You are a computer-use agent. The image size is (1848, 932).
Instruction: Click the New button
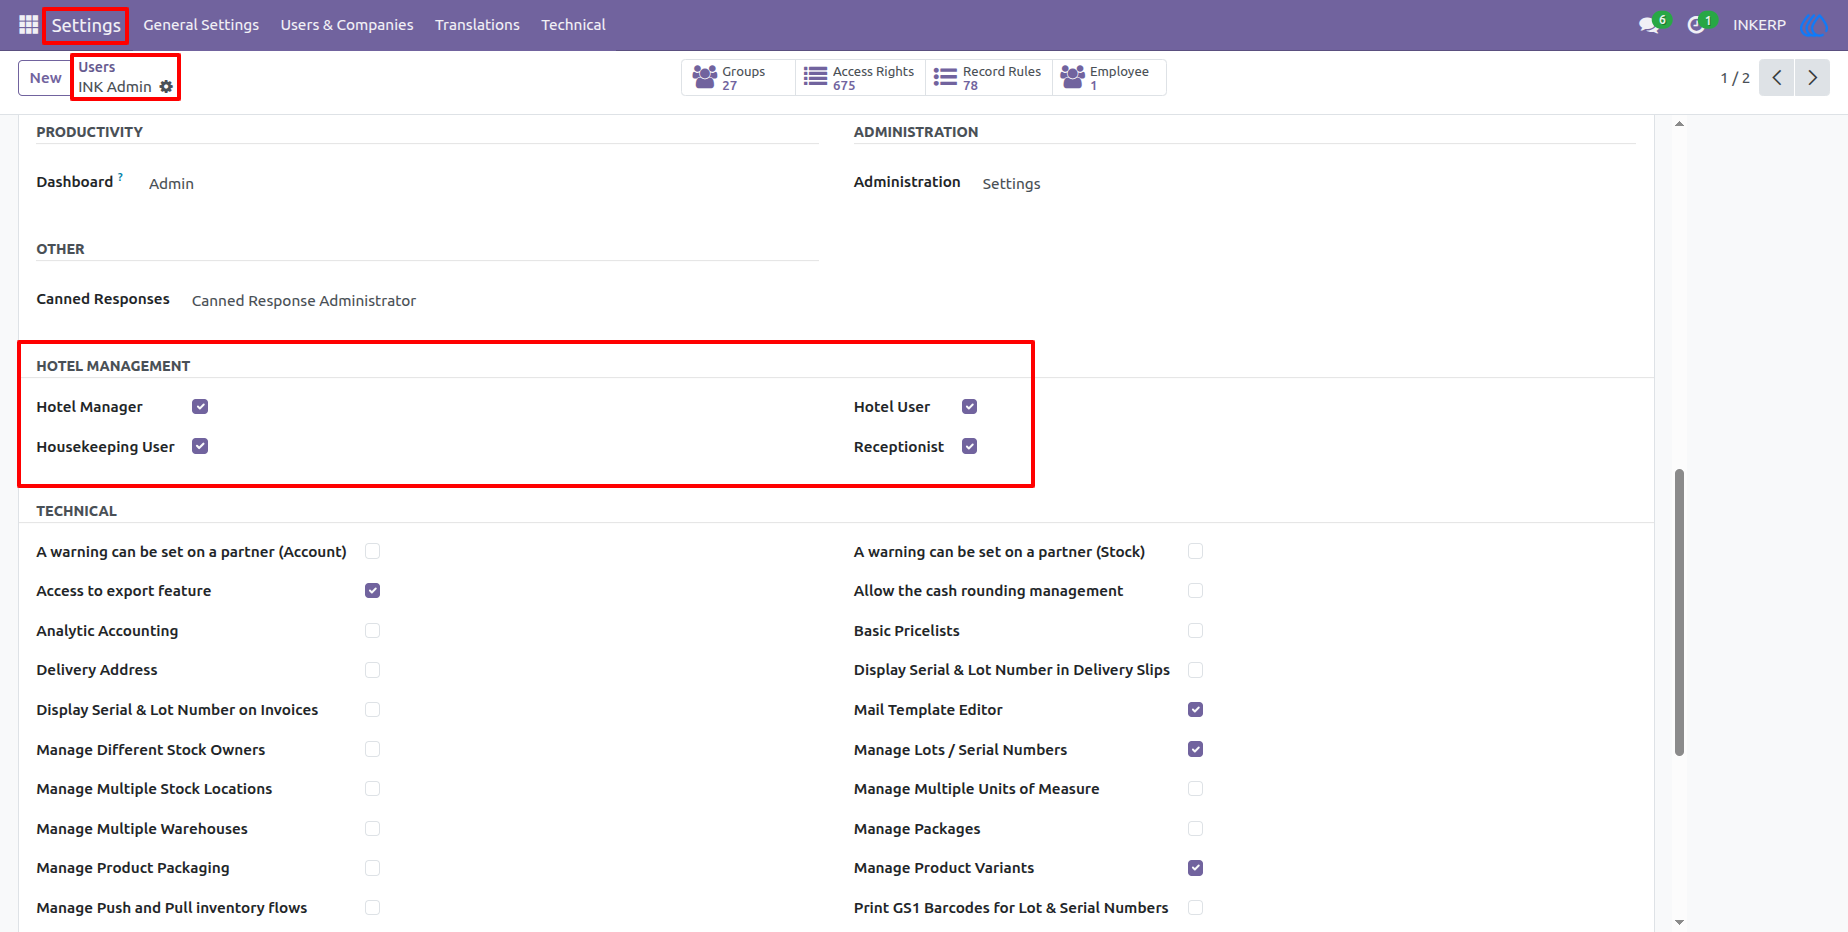click(45, 78)
